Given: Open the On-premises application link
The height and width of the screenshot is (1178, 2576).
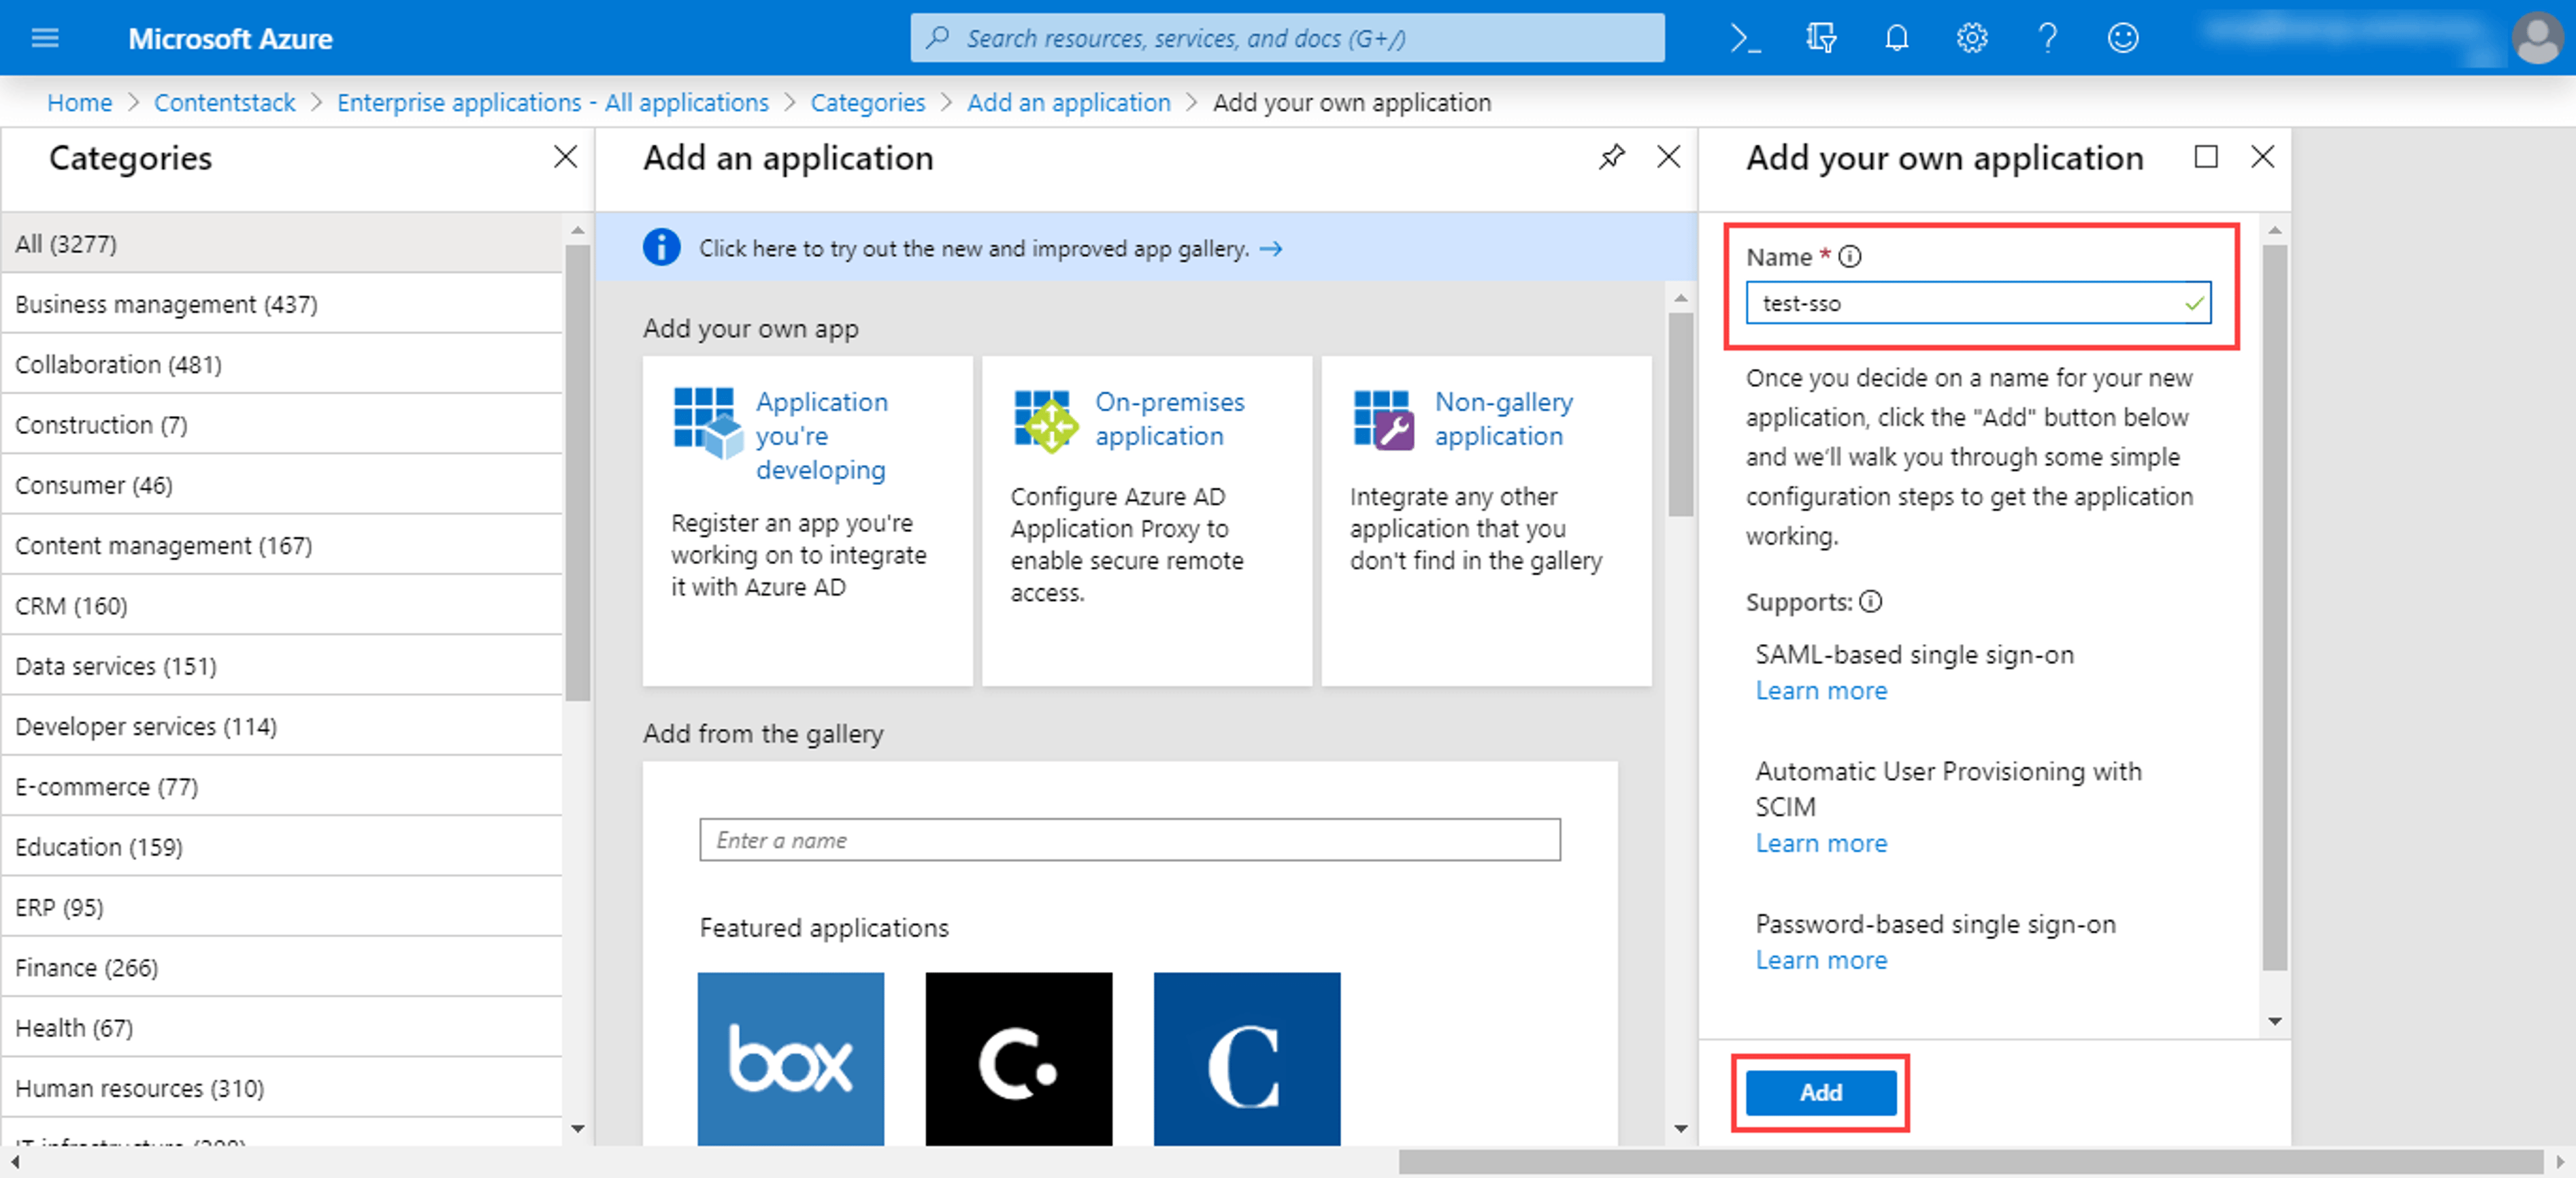Looking at the screenshot, I should click(x=1169, y=418).
